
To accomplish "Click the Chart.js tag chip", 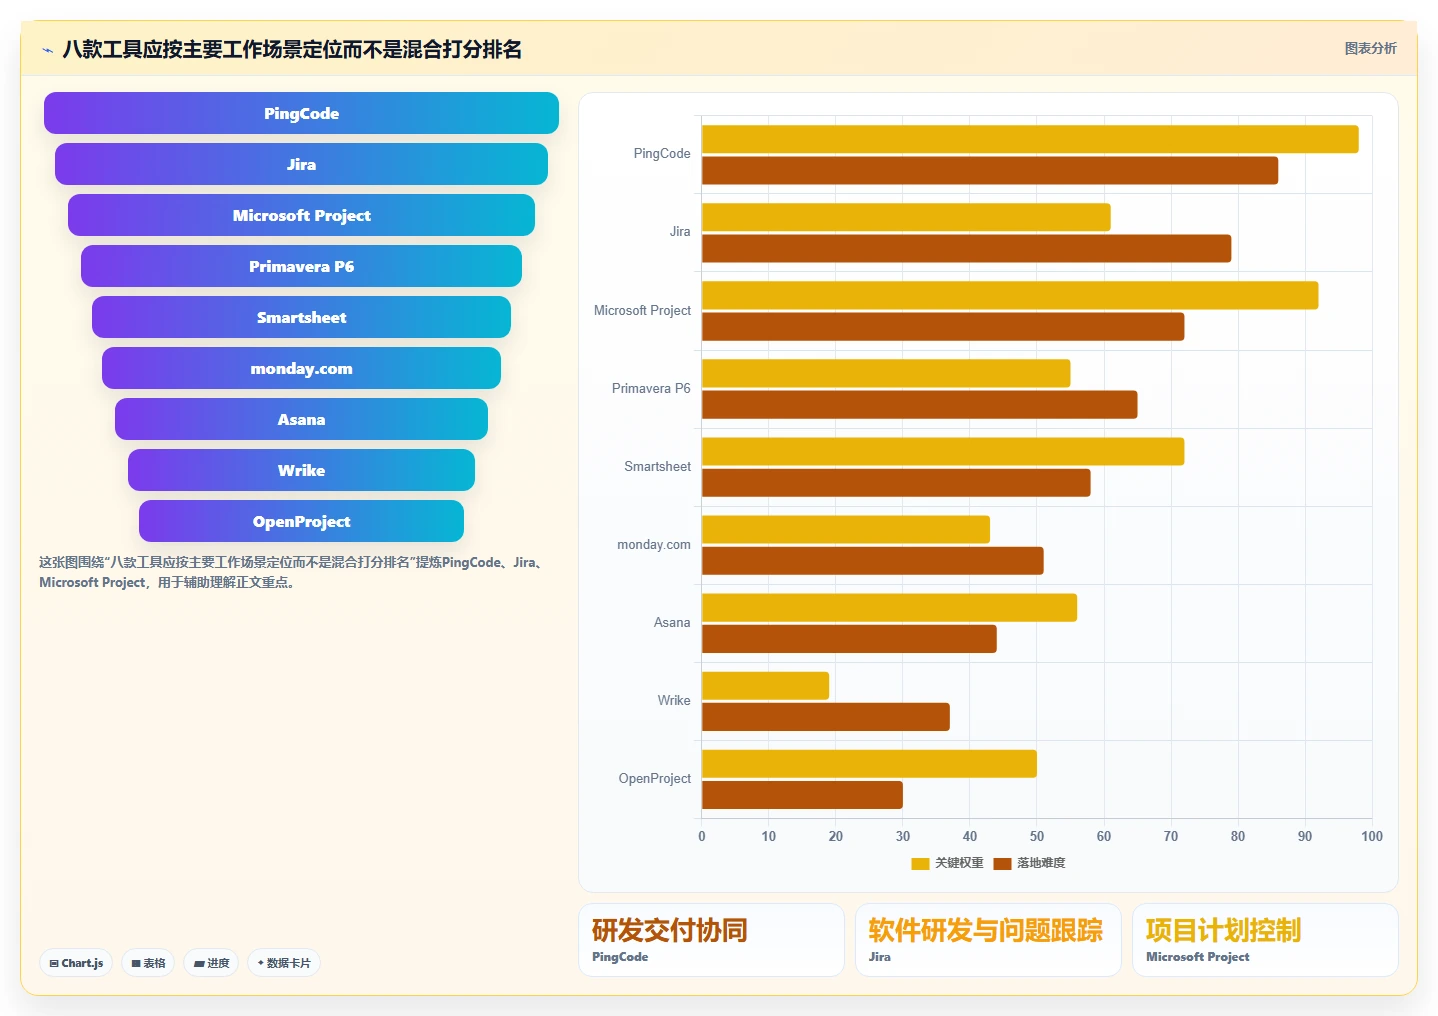I will pyautogui.click(x=76, y=963).
